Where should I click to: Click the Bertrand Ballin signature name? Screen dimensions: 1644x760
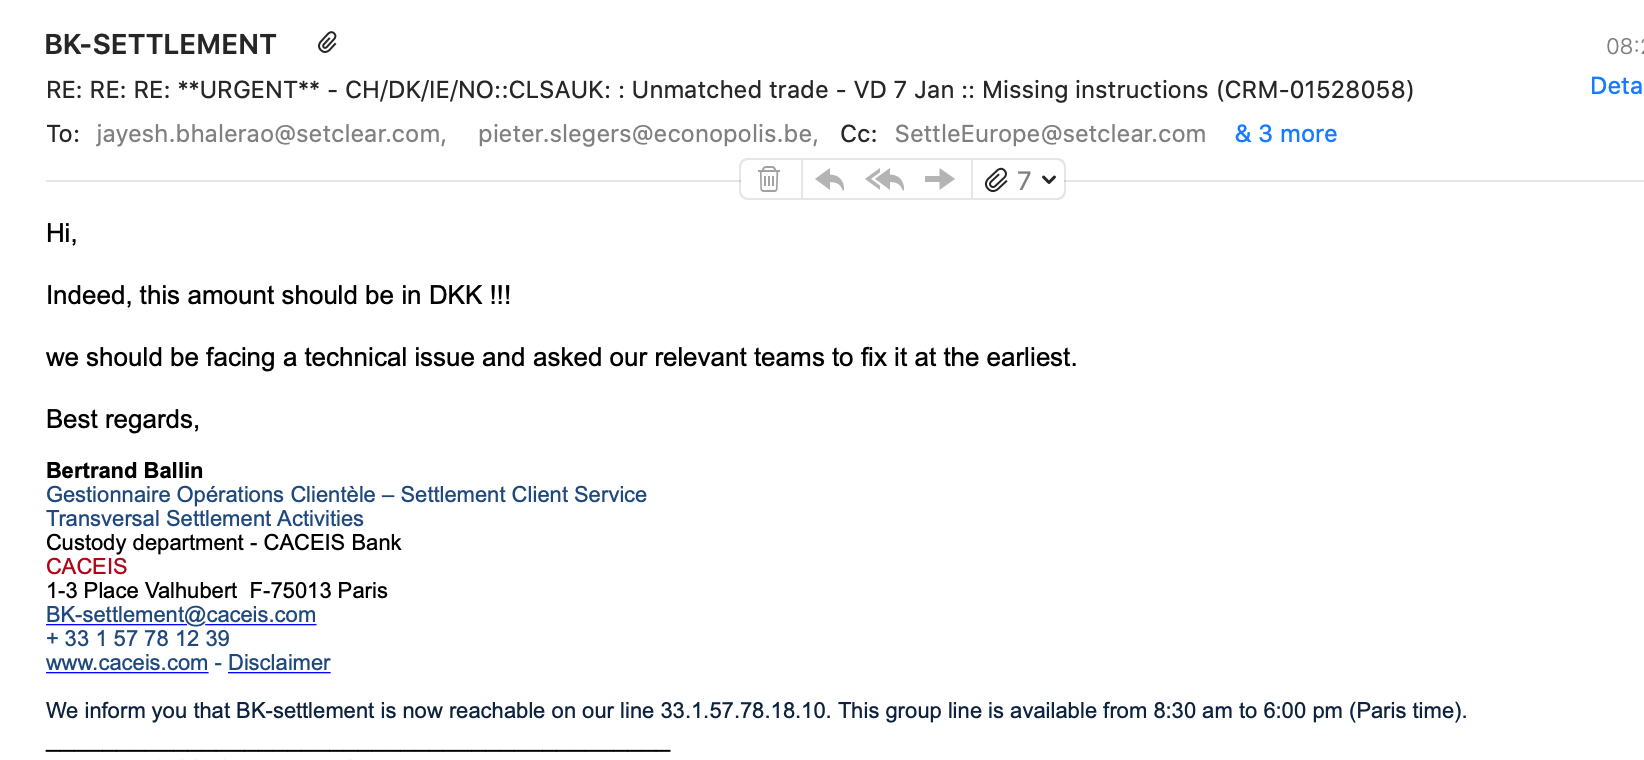[x=124, y=471]
